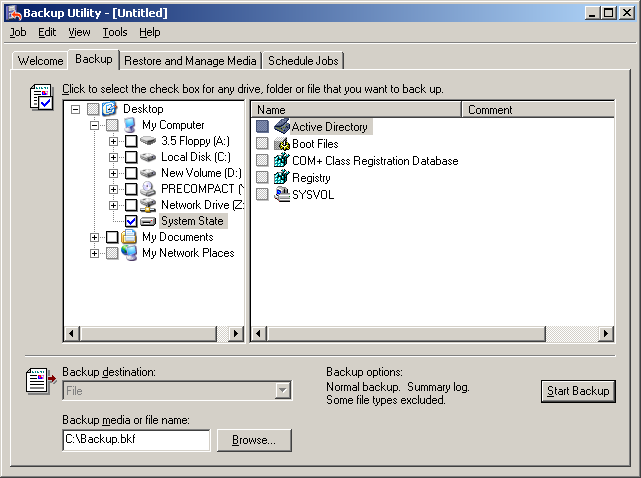The width and height of the screenshot is (641, 478).
Task: Open the Help menu
Action: [150, 32]
